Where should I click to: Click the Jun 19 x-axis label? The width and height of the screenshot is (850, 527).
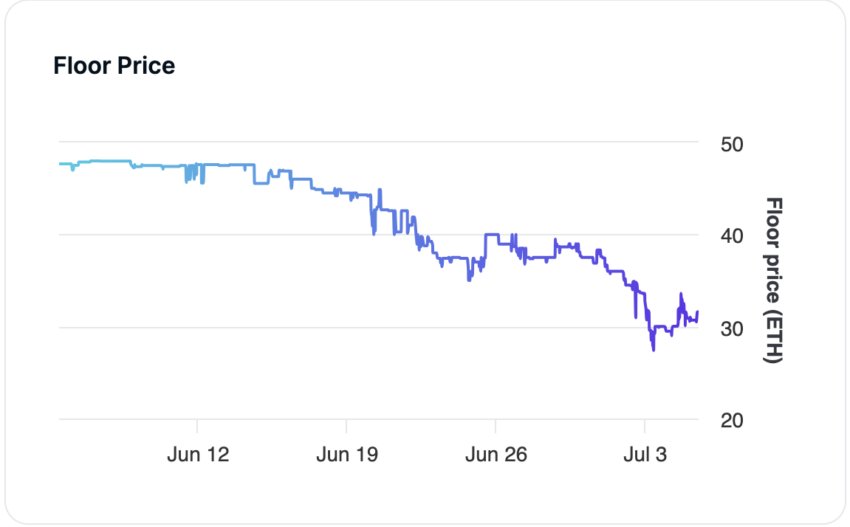click(347, 454)
